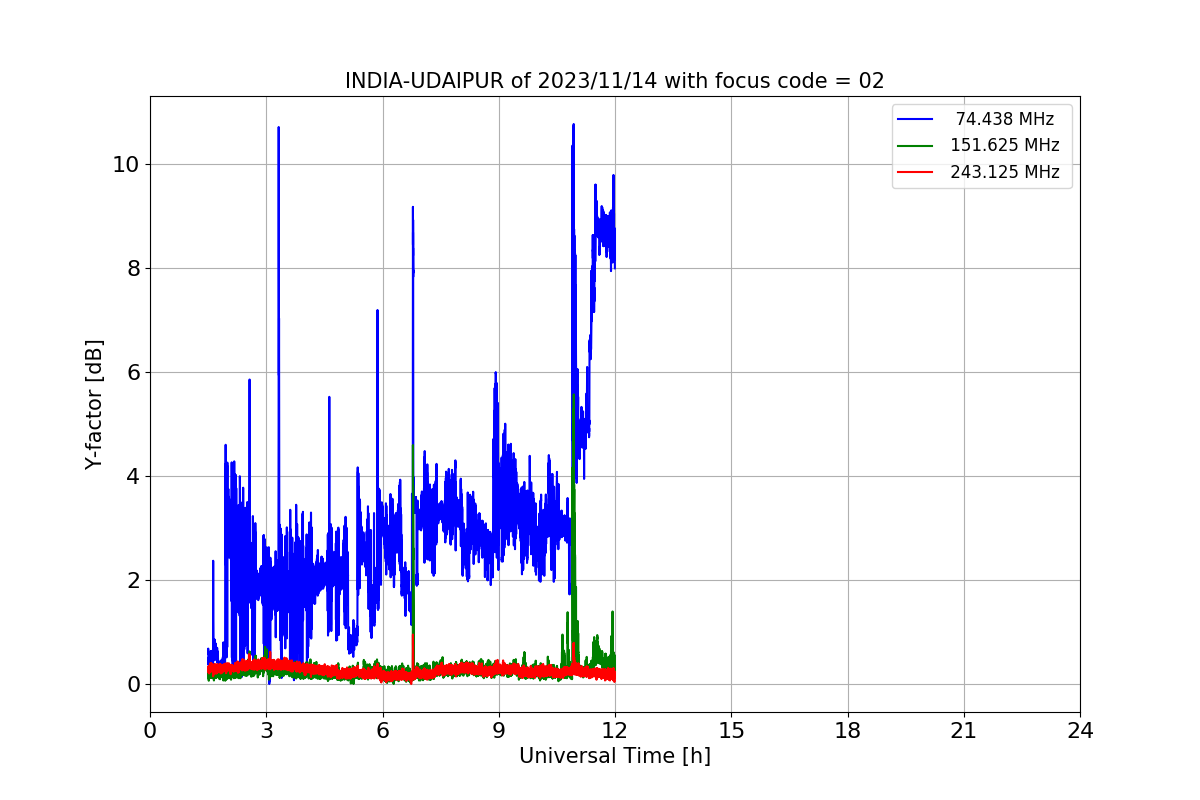Click the green line sample in legend
The width and height of the screenshot is (1200, 800).
(915, 146)
